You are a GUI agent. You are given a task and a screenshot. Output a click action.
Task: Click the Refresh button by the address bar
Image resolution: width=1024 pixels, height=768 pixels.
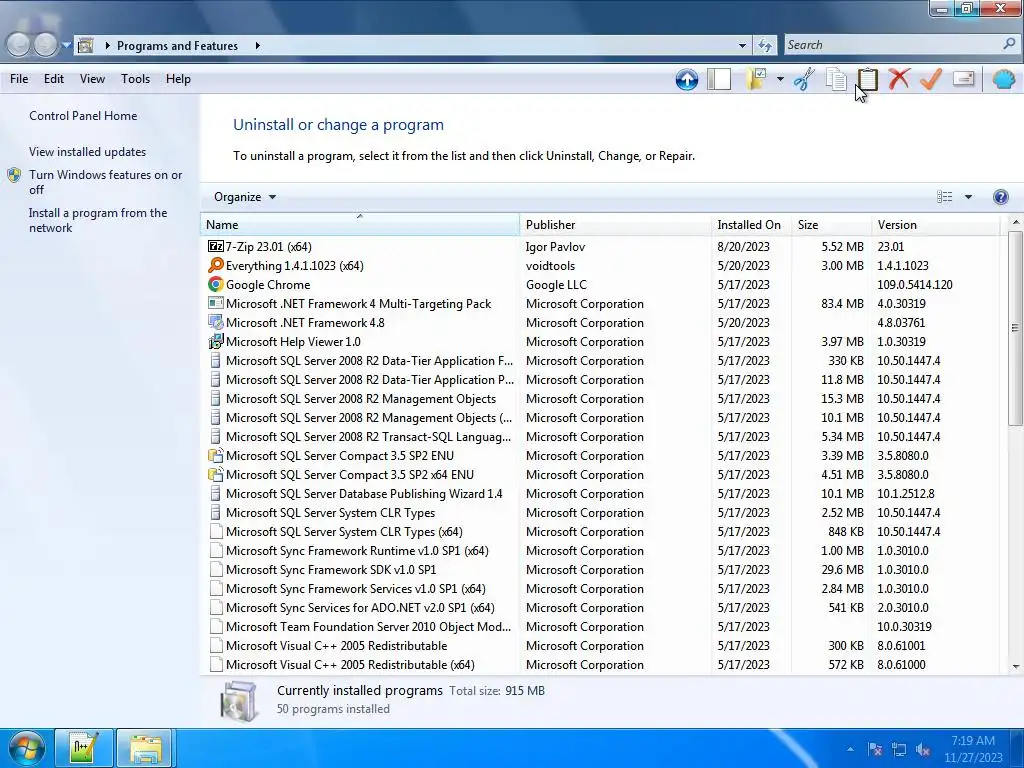coord(765,45)
